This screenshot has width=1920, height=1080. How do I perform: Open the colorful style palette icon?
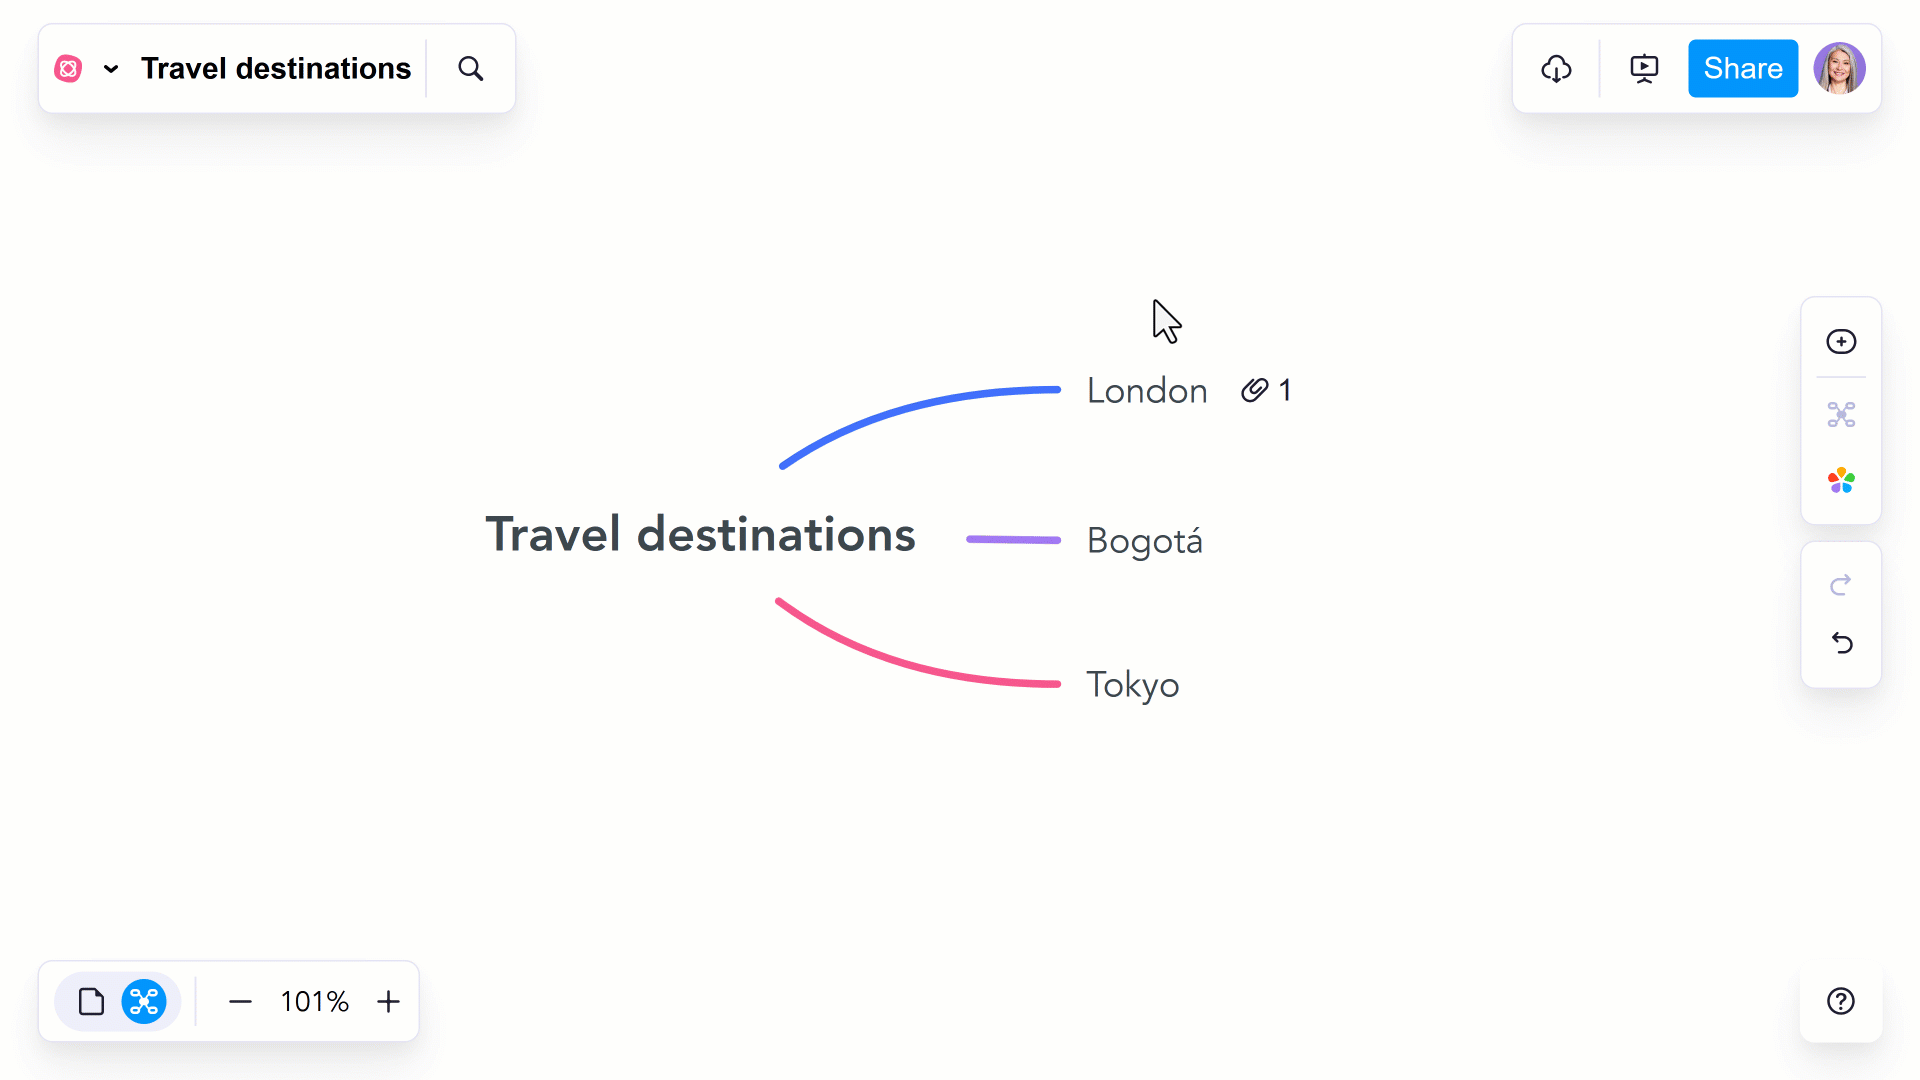[x=1841, y=481]
